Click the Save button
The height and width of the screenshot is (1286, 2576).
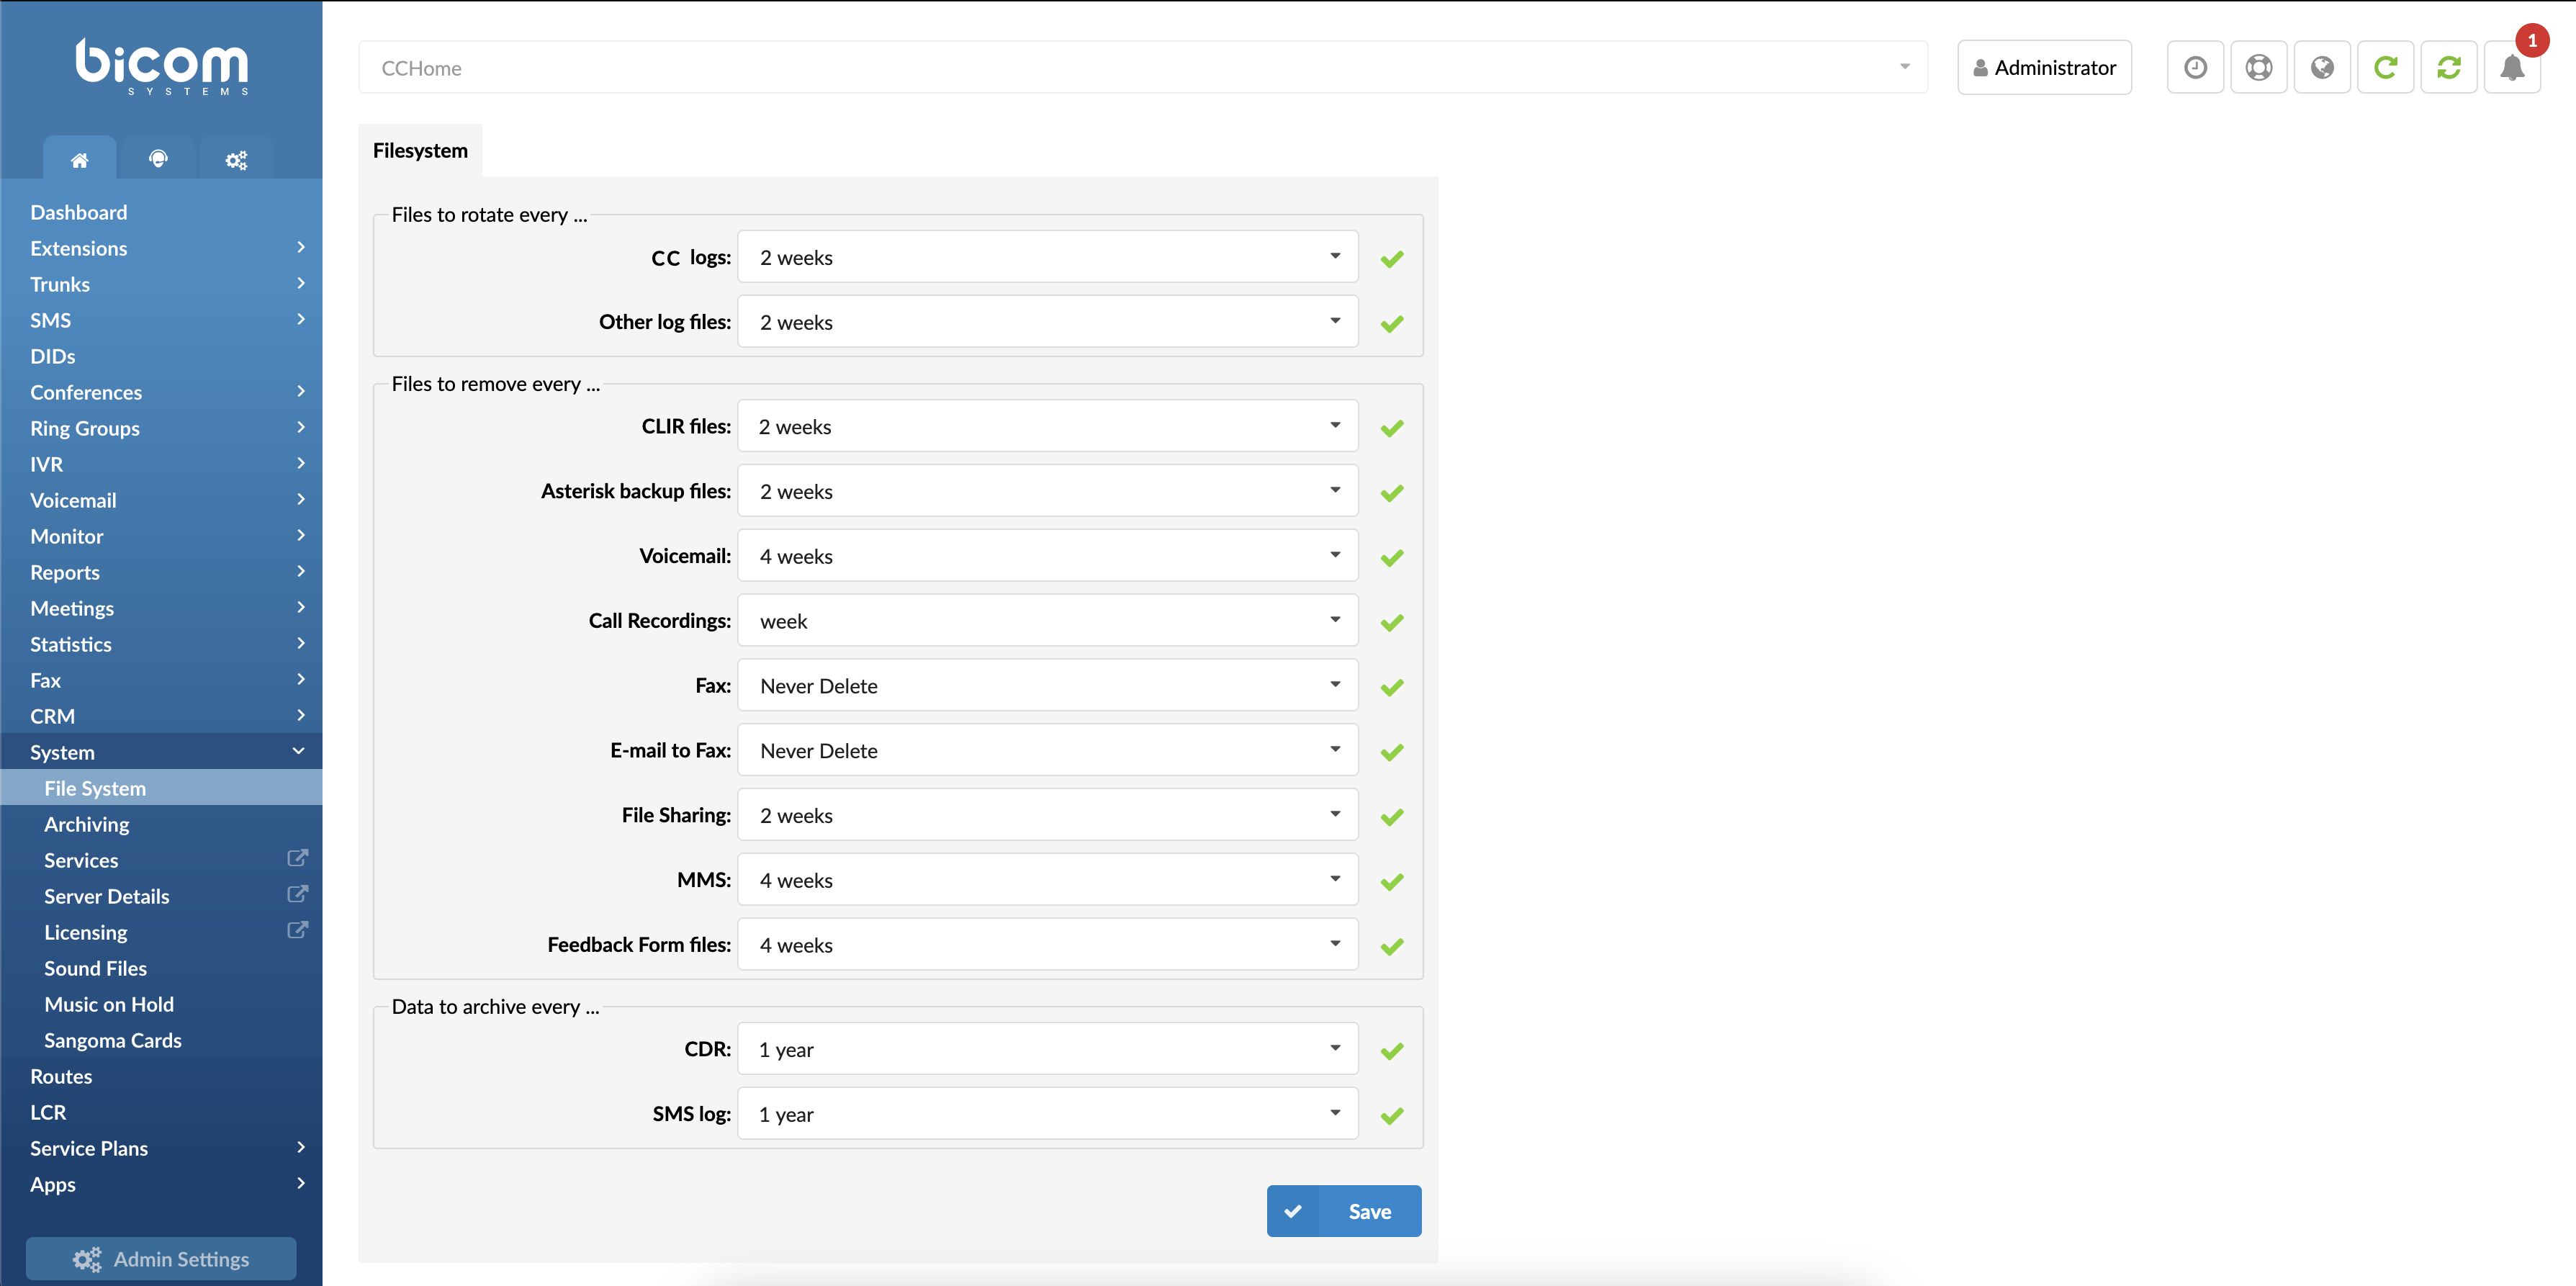1344,1212
